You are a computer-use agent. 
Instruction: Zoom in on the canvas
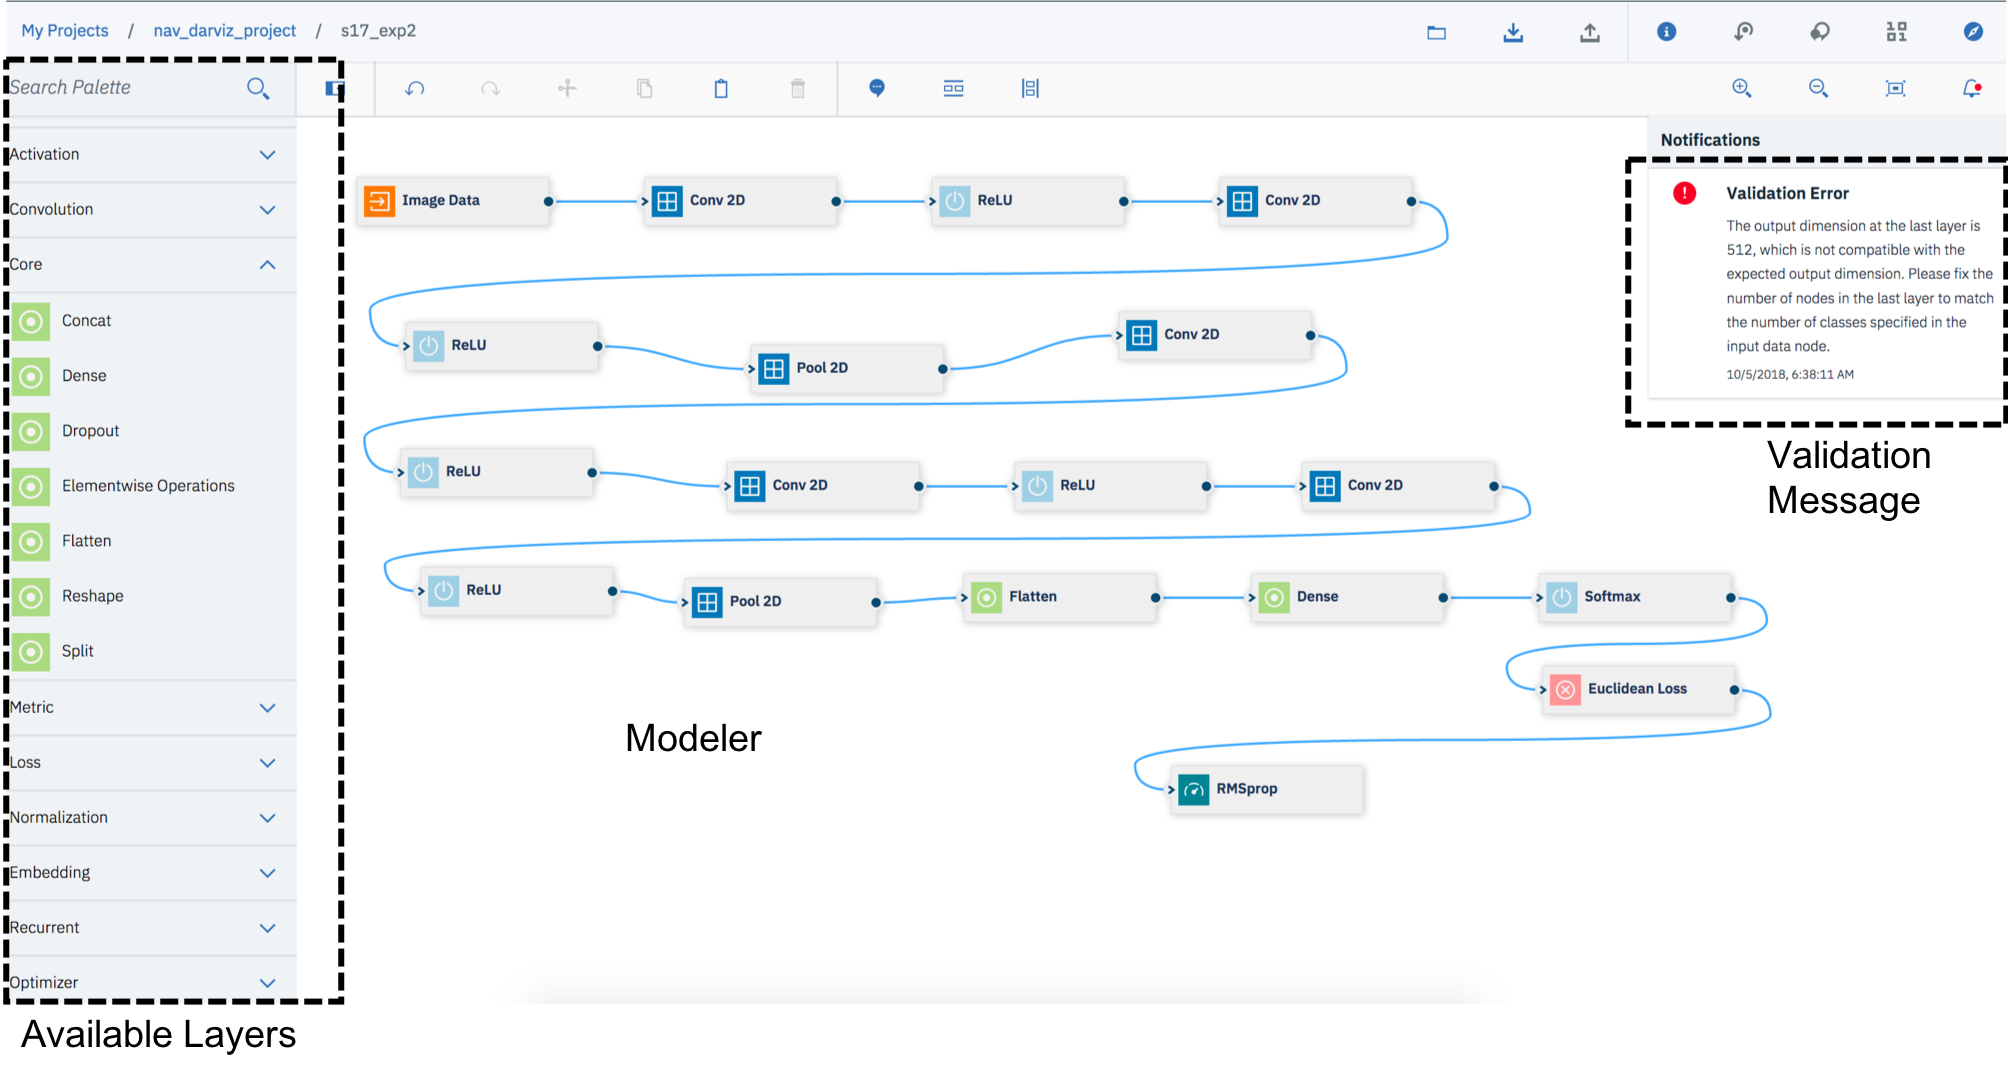[x=1742, y=88]
